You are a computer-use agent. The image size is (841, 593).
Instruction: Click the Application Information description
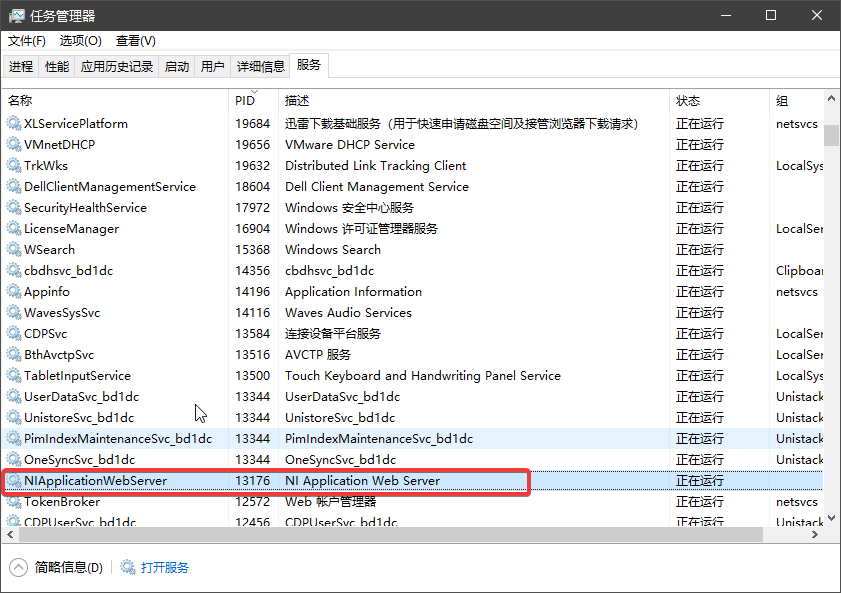pyautogui.click(x=353, y=292)
